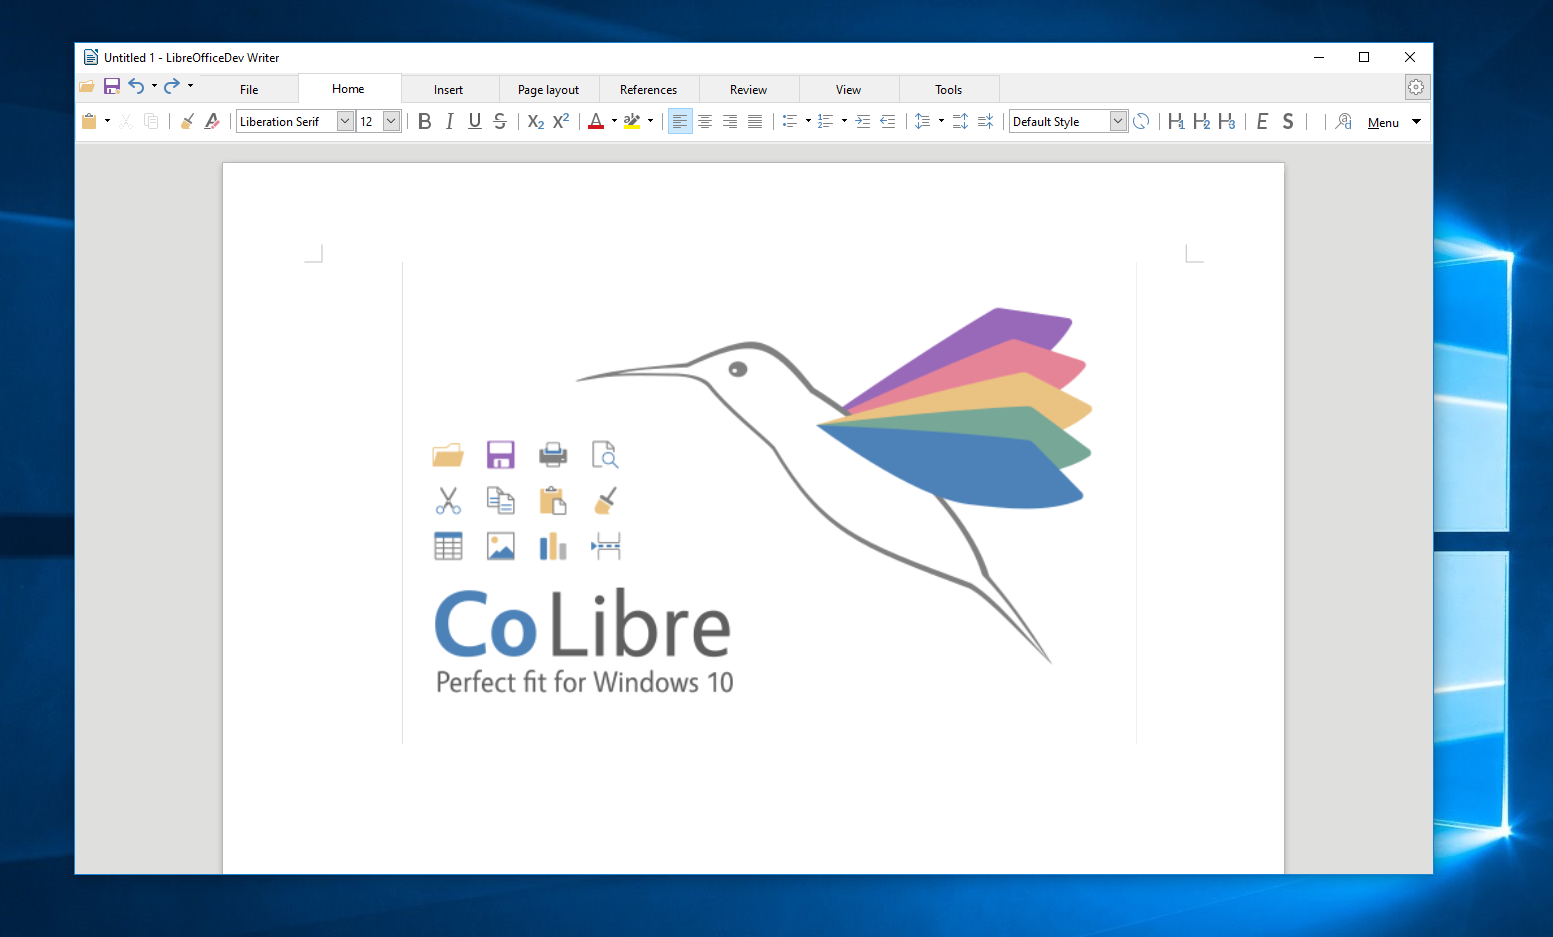Open the toolbar settings gear
The height and width of the screenshot is (937, 1553).
pos(1416,87)
